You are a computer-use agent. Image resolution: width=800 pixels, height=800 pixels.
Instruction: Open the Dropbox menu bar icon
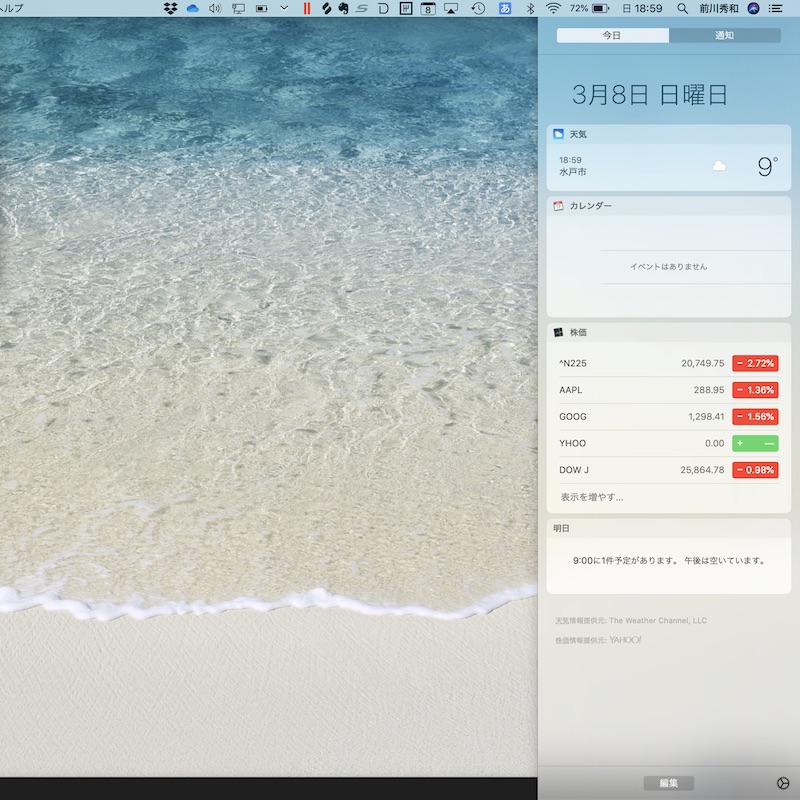[170, 8]
